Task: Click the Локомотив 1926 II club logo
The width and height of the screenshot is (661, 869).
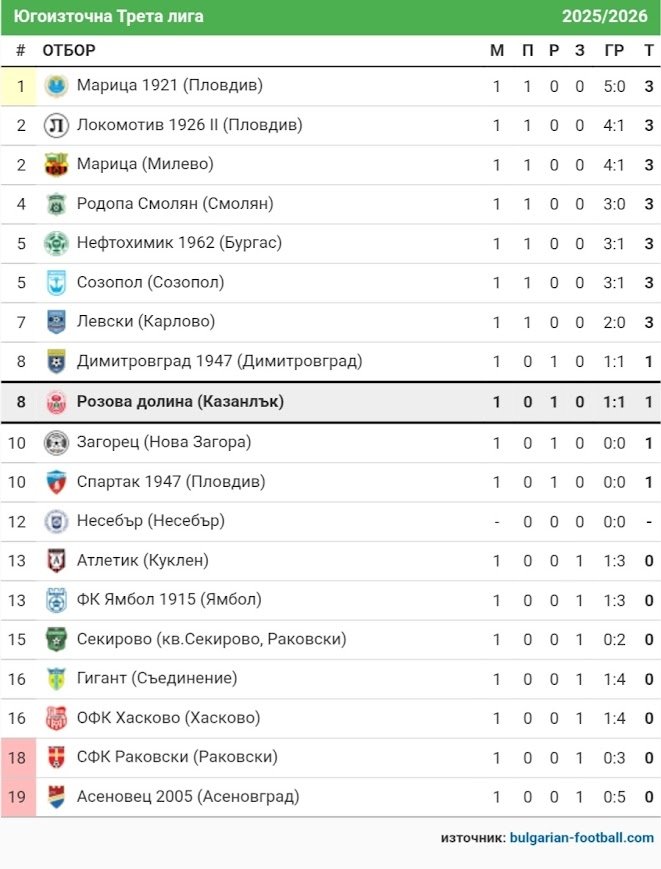Action: click(x=56, y=126)
